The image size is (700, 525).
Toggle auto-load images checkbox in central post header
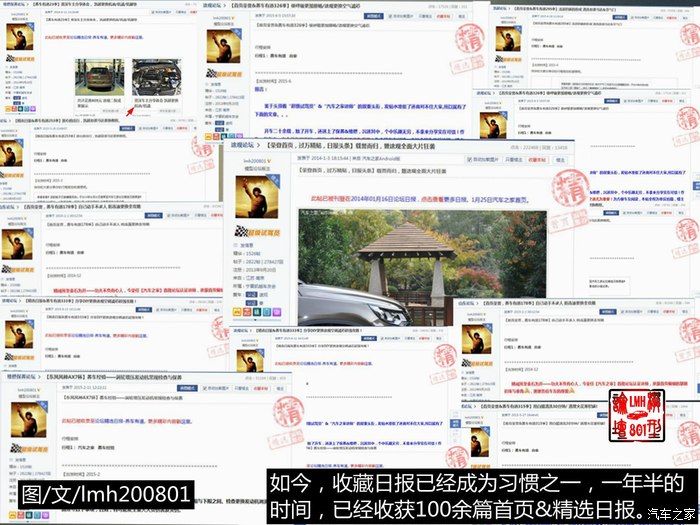(x=468, y=158)
